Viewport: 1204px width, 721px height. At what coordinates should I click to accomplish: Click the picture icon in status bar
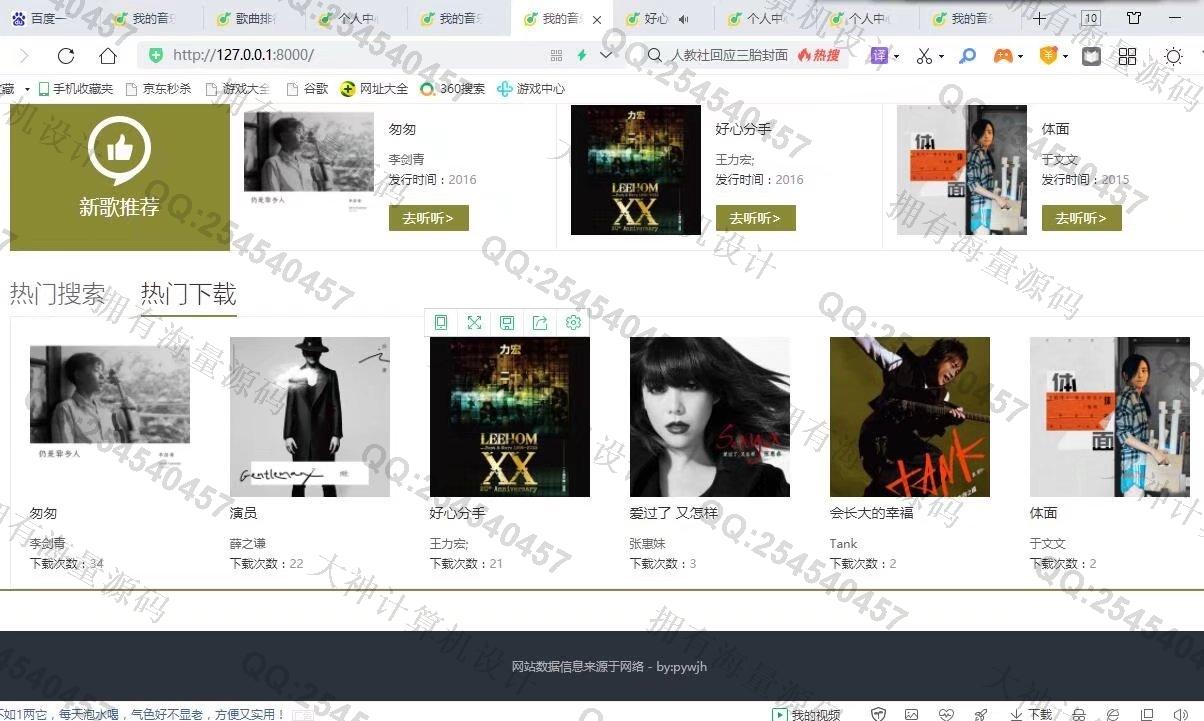coord(912,714)
